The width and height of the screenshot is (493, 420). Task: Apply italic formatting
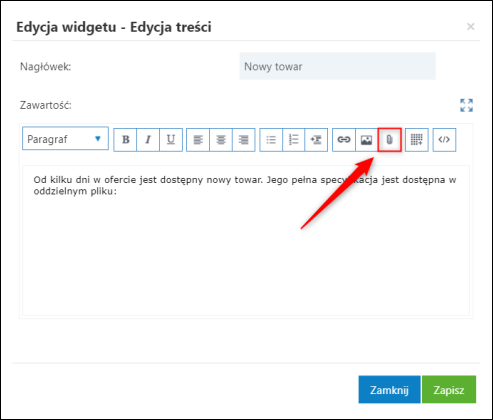(148, 140)
